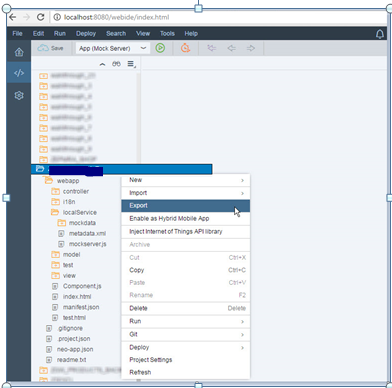Open notifications bell icon

tap(380, 34)
